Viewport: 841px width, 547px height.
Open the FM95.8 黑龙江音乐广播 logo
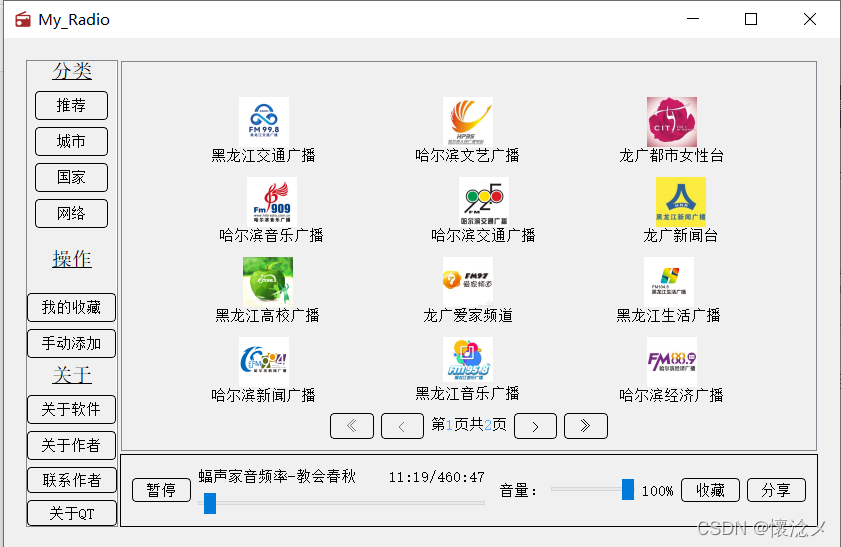point(468,359)
